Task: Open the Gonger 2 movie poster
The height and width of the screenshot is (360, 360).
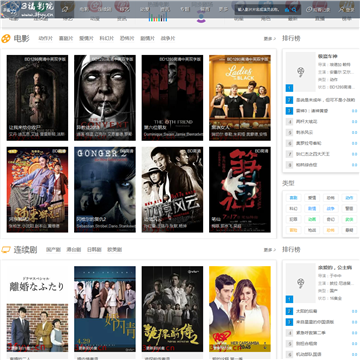Action: coord(105,190)
